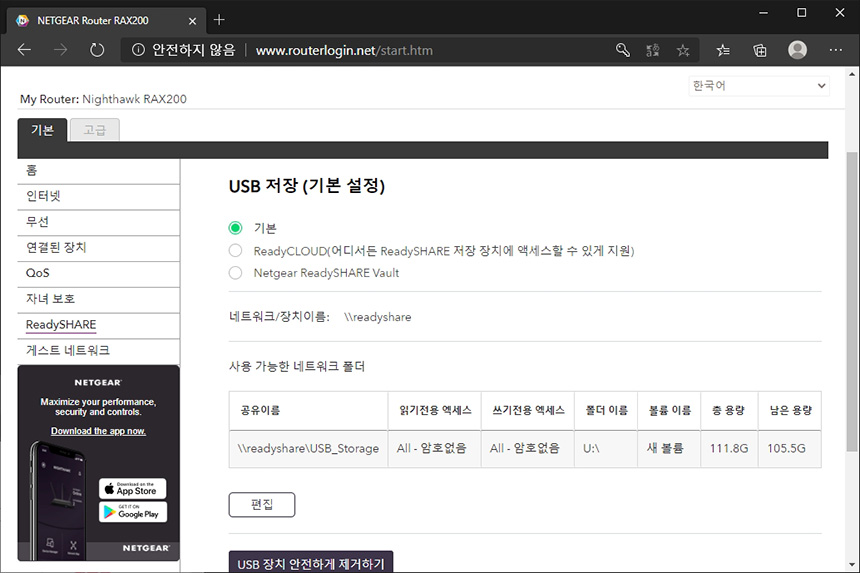Close the NETGEAR Router RAX200 tab
Viewport: 860px width, 573px height.
pos(193,21)
